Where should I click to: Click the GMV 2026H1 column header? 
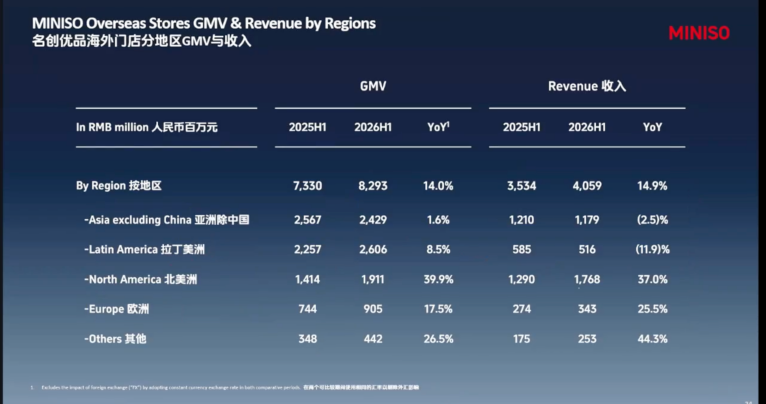[x=373, y=128]
